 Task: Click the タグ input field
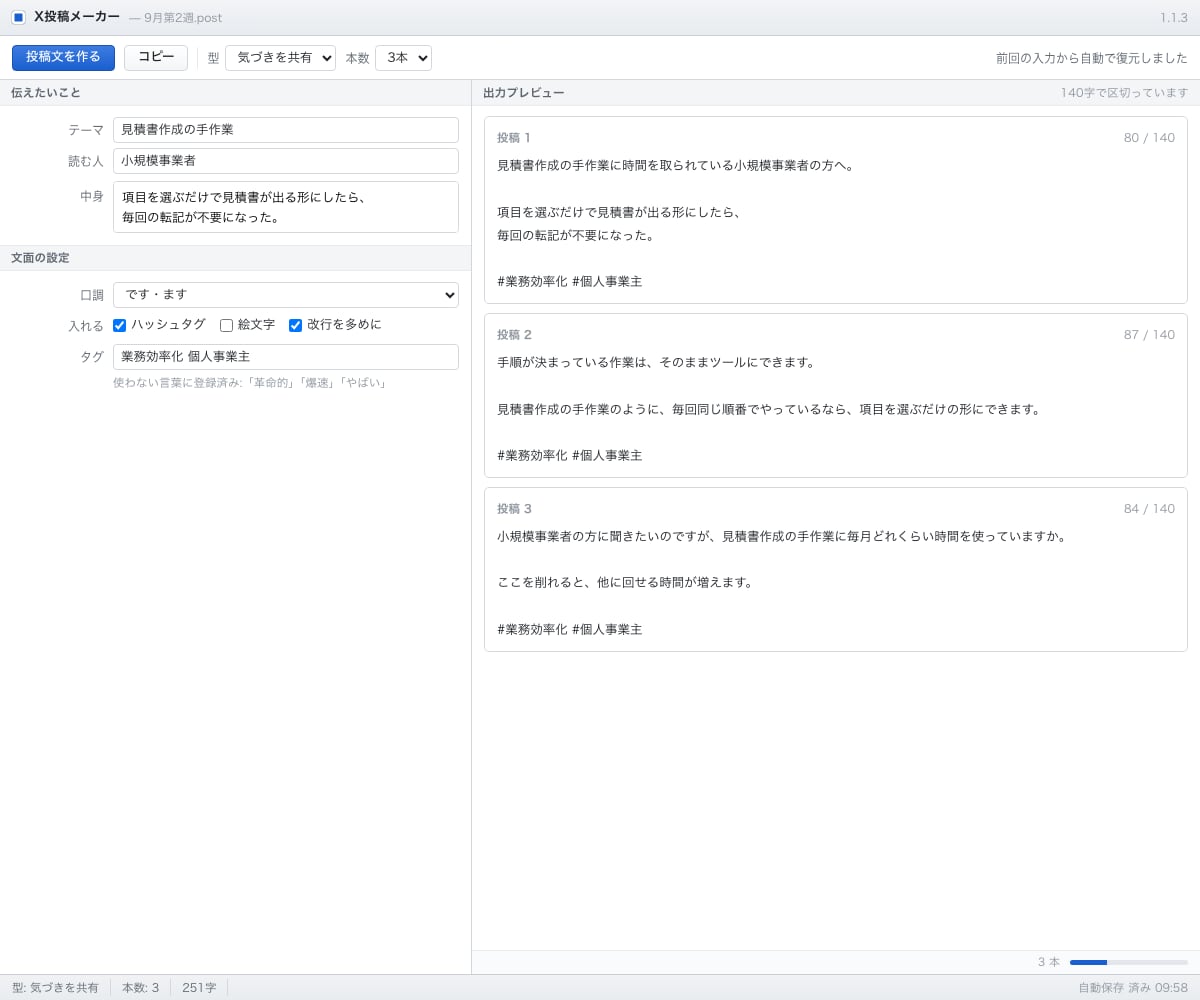coord(286,357)
